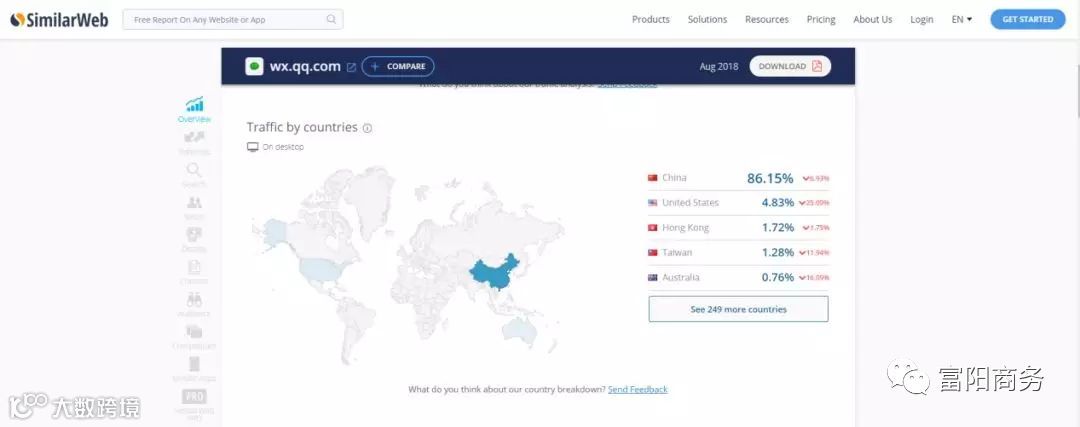Click the wx.qq.com domain title

pos(304,66)
